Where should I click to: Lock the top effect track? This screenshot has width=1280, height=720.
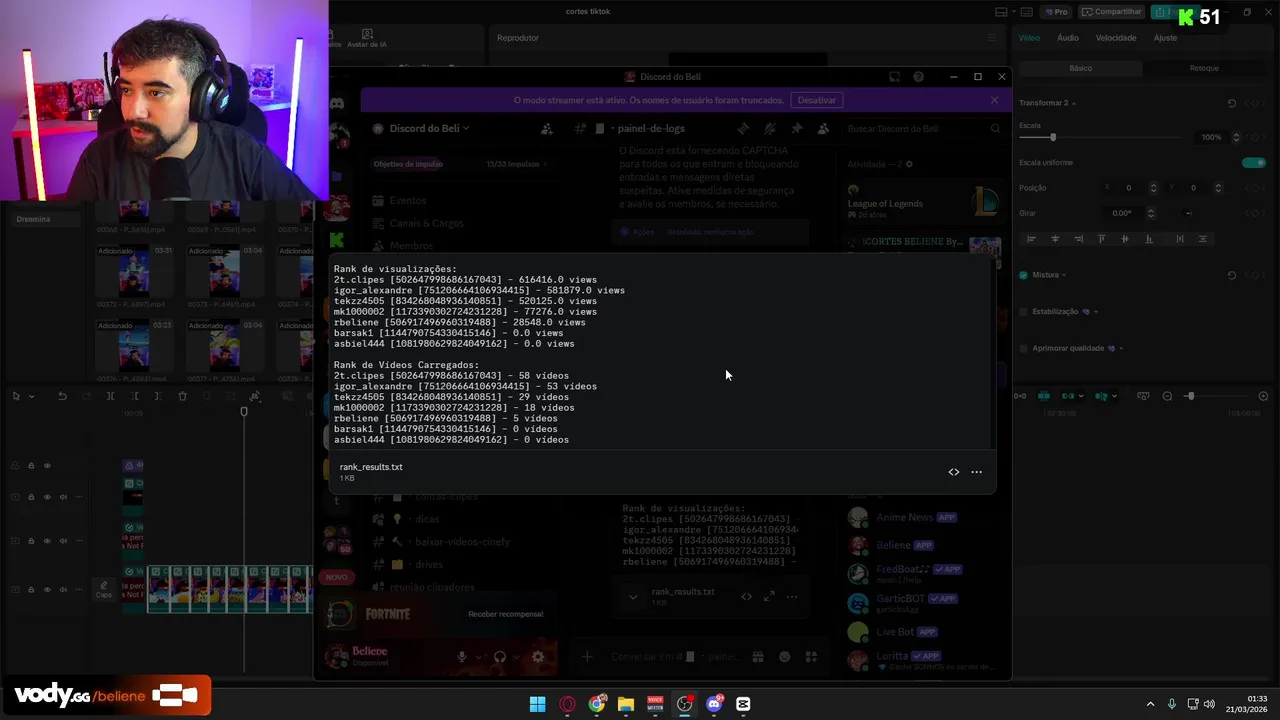31,466
